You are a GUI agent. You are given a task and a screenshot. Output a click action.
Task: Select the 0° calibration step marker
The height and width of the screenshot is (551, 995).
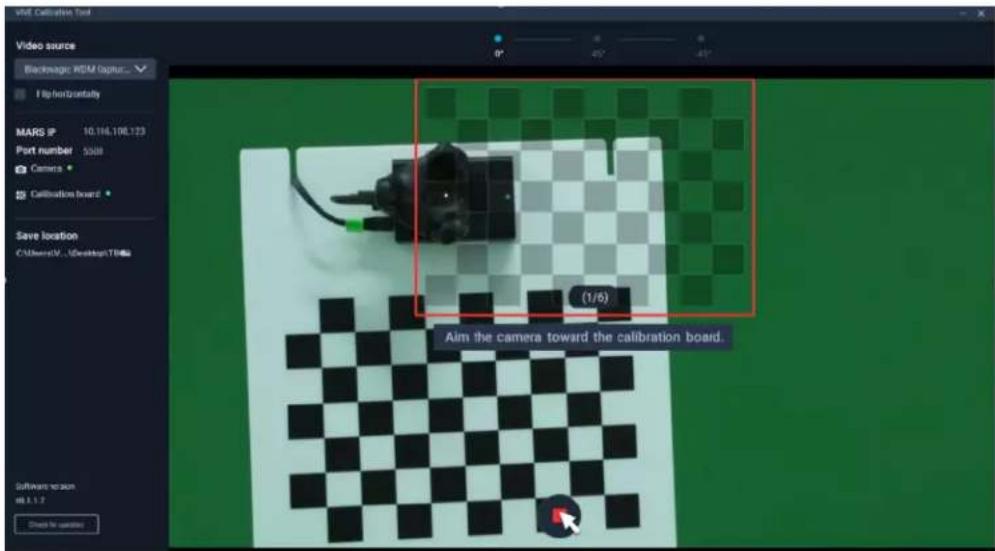(x=498, y=39)
